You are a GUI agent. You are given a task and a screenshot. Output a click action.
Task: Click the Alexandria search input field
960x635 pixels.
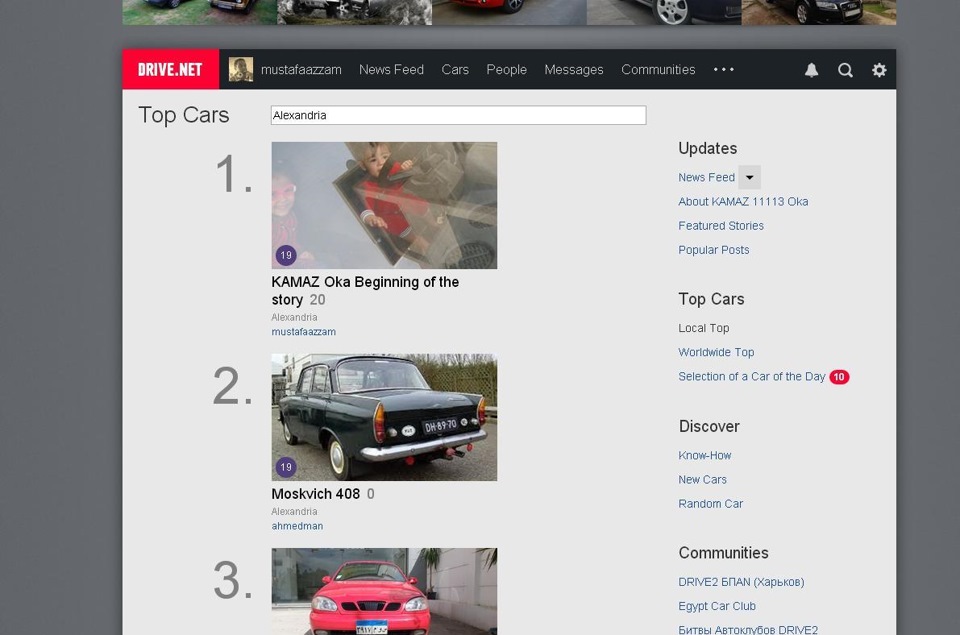coord(458,114)
